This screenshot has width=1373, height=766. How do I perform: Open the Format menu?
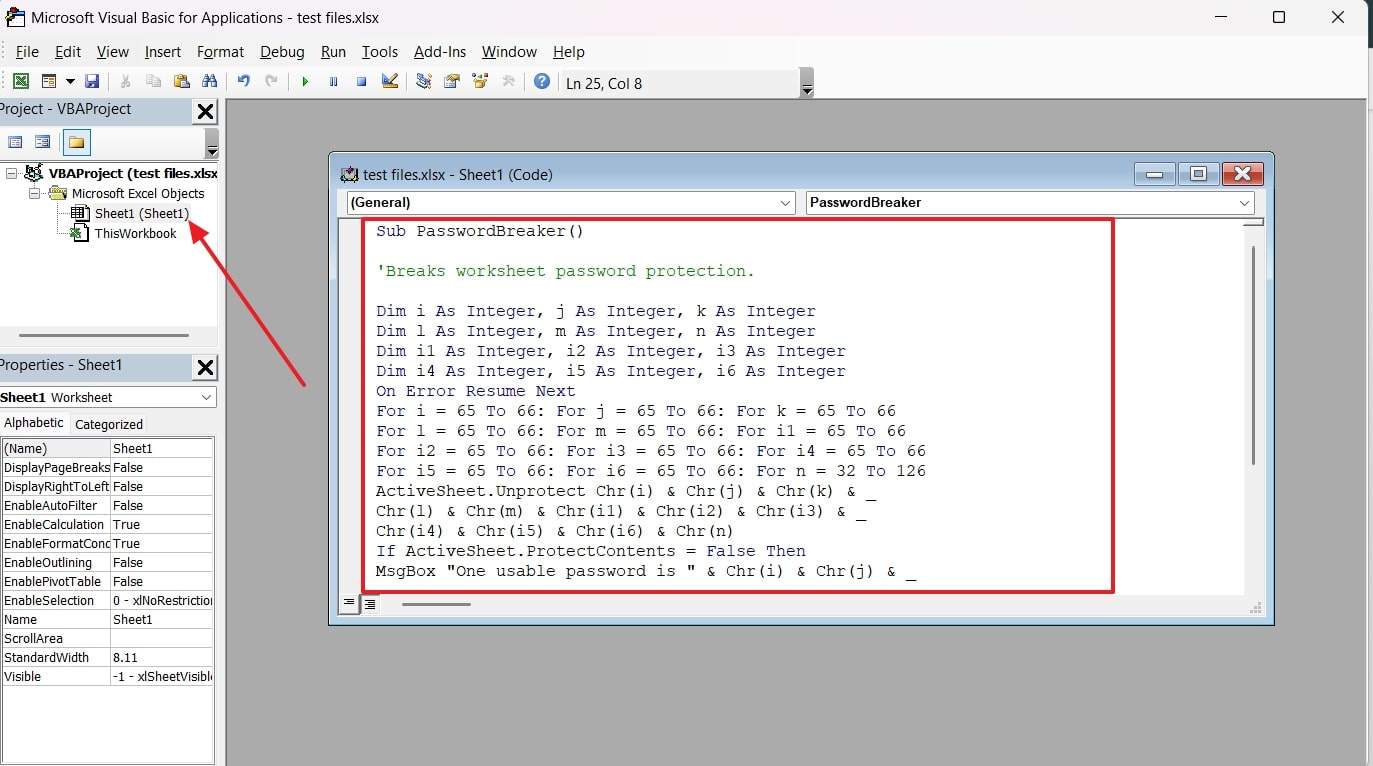220,52
